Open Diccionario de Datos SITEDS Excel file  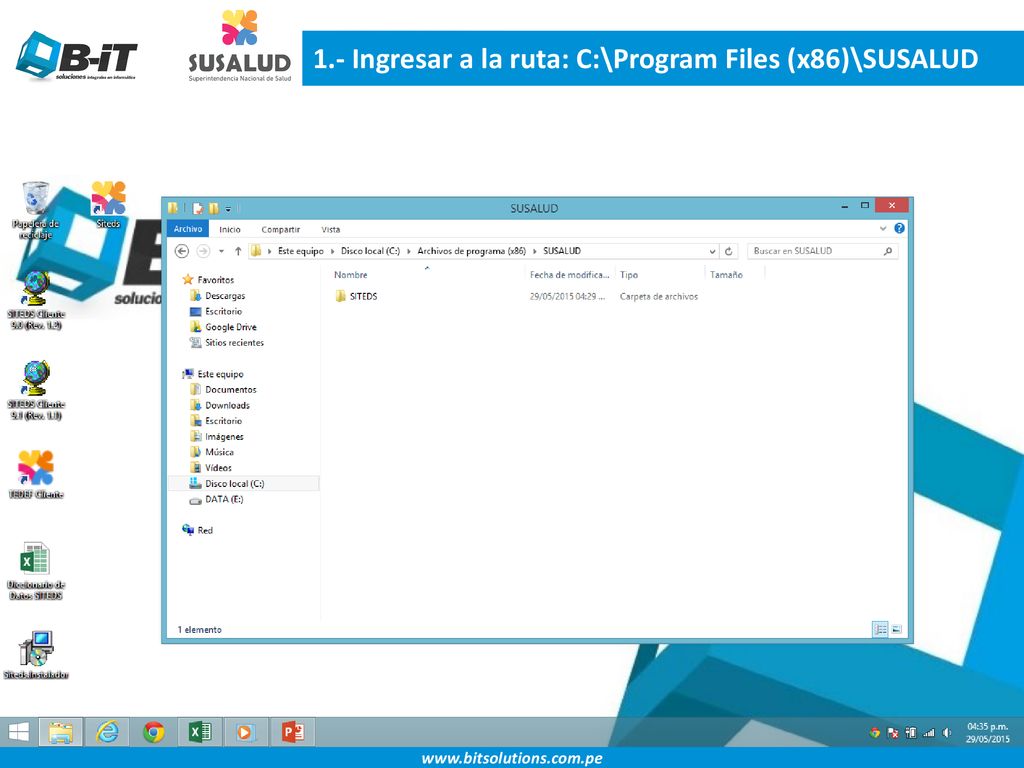tap(35, 570)
